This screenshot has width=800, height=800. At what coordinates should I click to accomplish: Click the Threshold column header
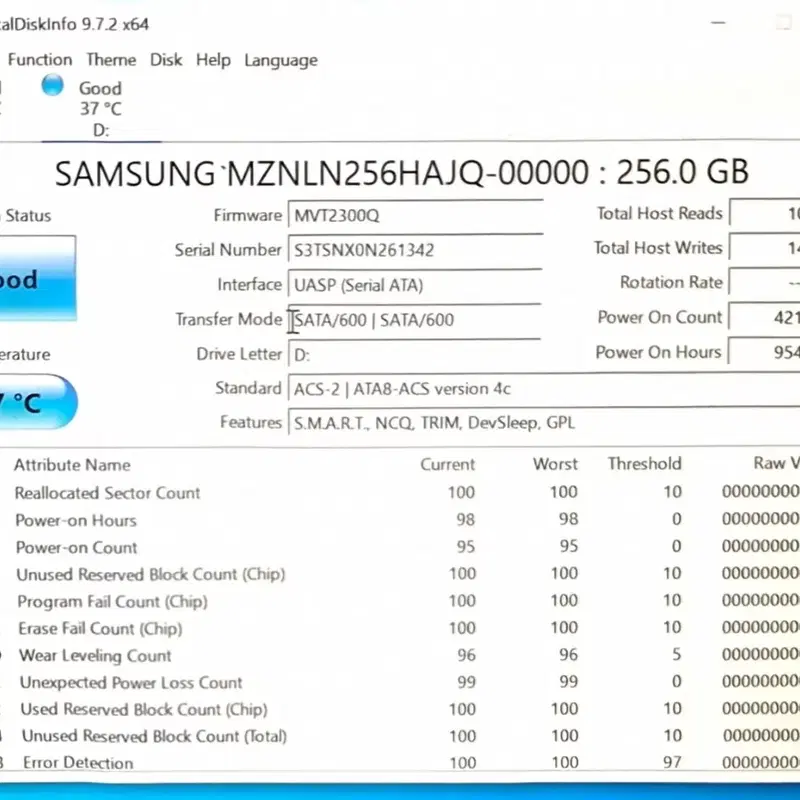(x=644, y=463)
